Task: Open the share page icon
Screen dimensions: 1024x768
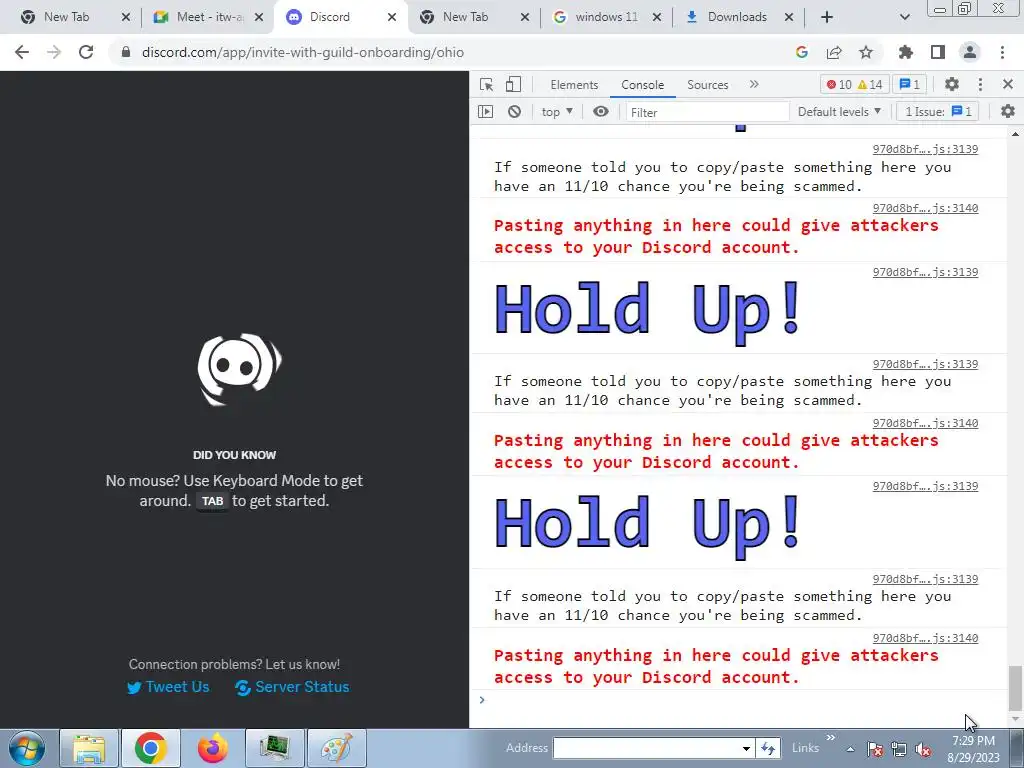Action: pyautogui.click(x=834, y=52)
